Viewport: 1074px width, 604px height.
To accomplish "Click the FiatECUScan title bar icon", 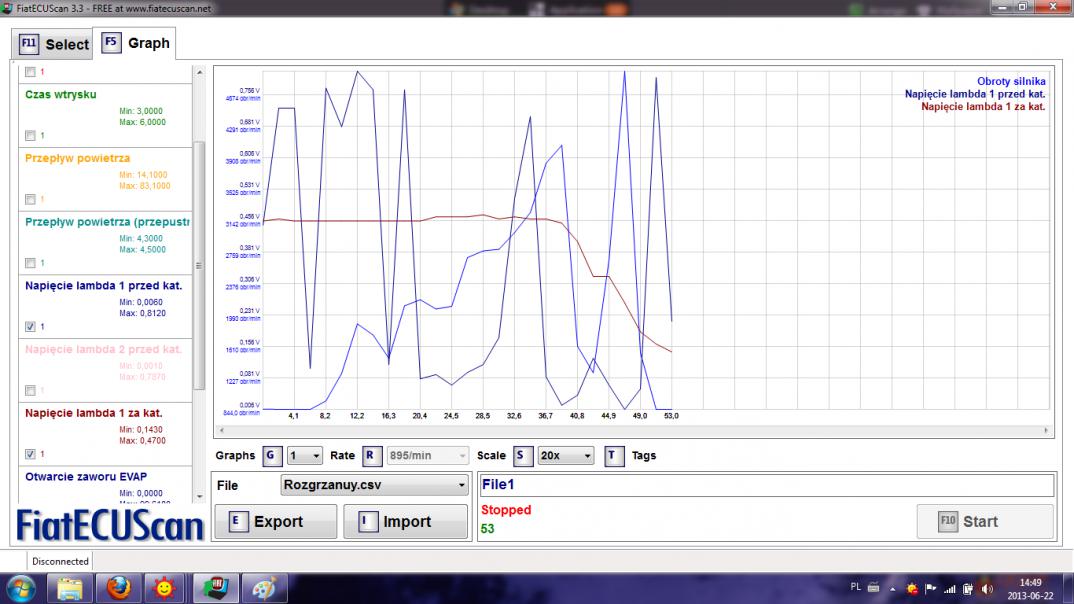I will click(8, 8).
